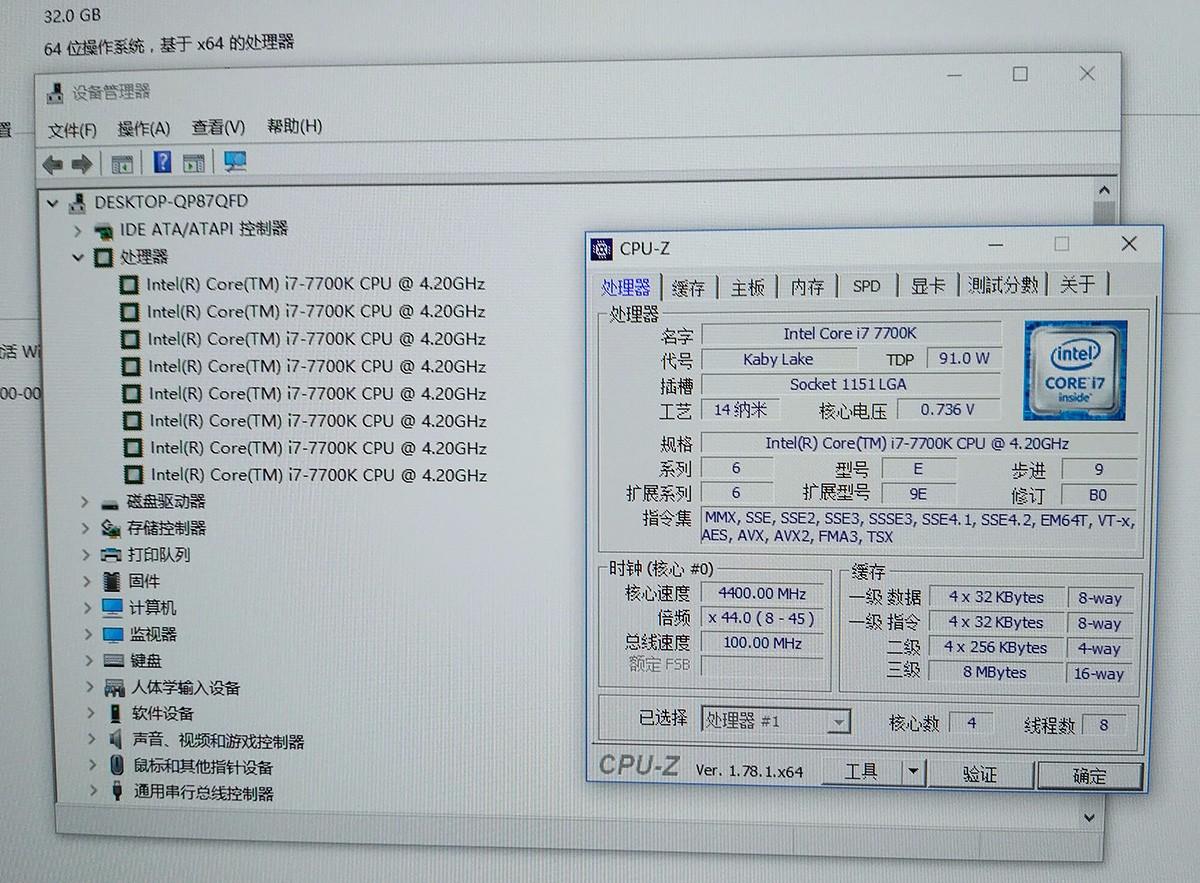
Task: Collapse the 处理器 tree branch
Action: pos(78,257)
